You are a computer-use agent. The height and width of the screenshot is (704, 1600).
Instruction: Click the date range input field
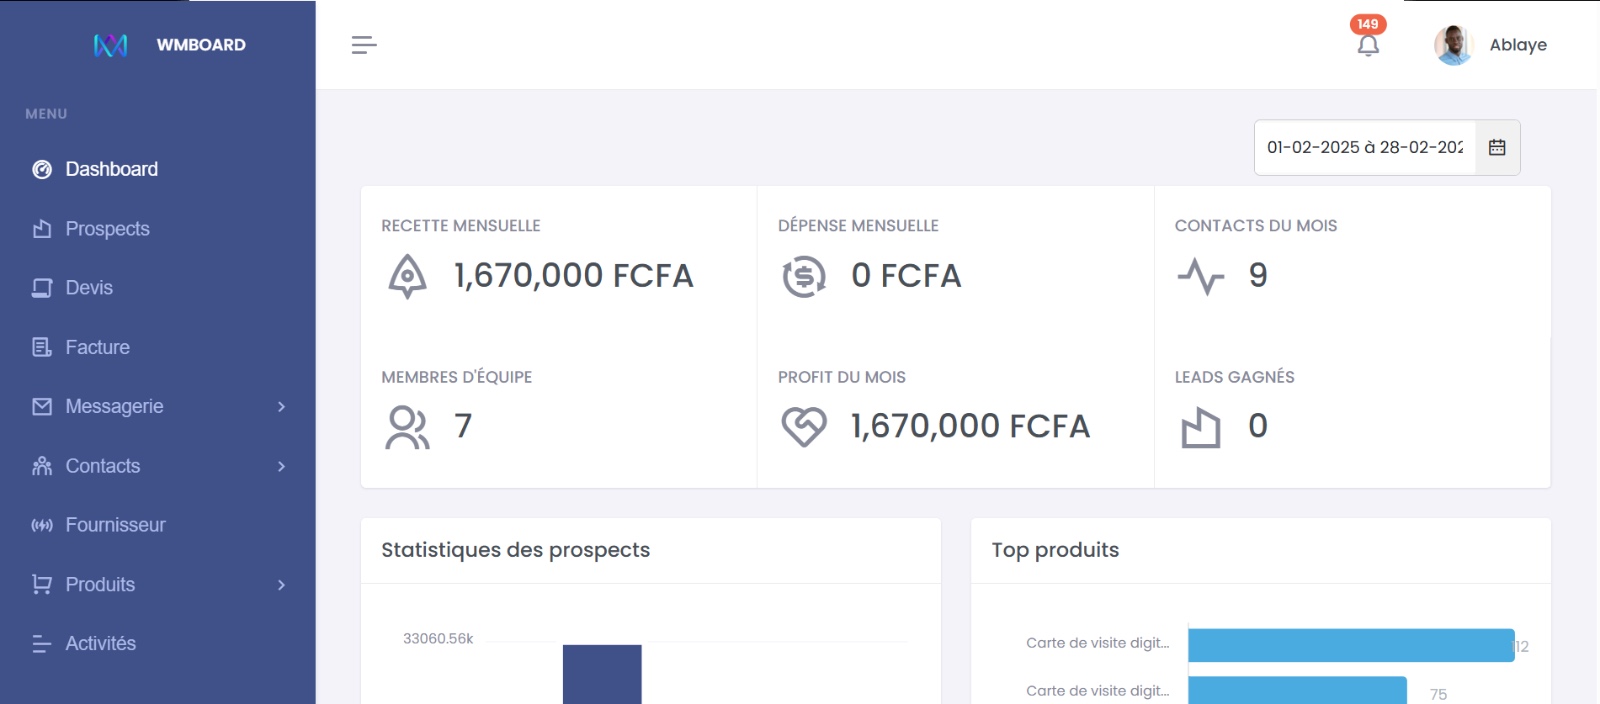[x=1364, y=148]
